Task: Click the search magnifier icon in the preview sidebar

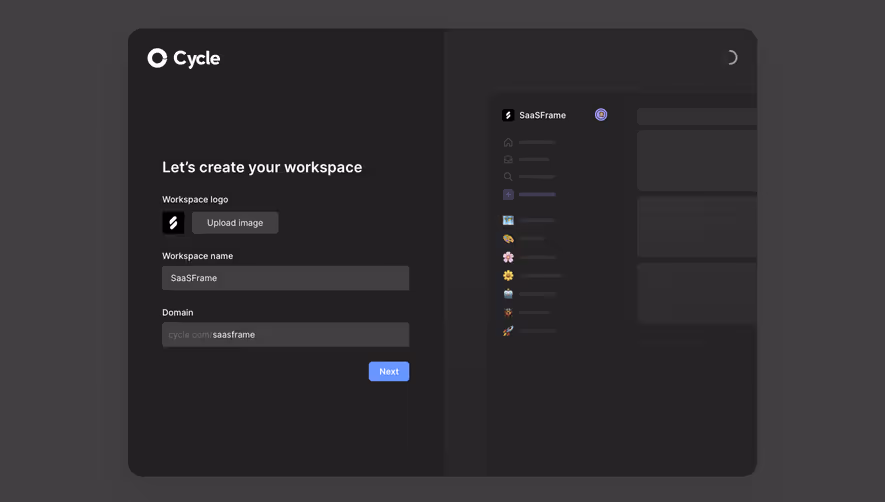Action: click(508, 177)
